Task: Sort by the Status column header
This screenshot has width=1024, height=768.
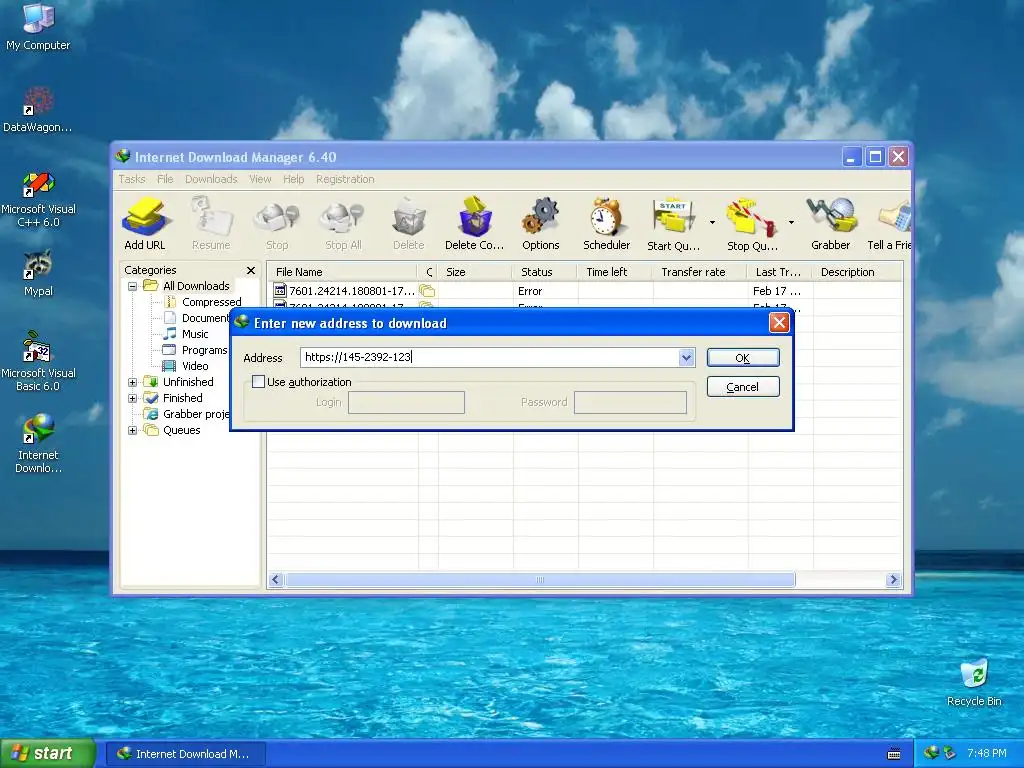Action: tap(545, 272)
